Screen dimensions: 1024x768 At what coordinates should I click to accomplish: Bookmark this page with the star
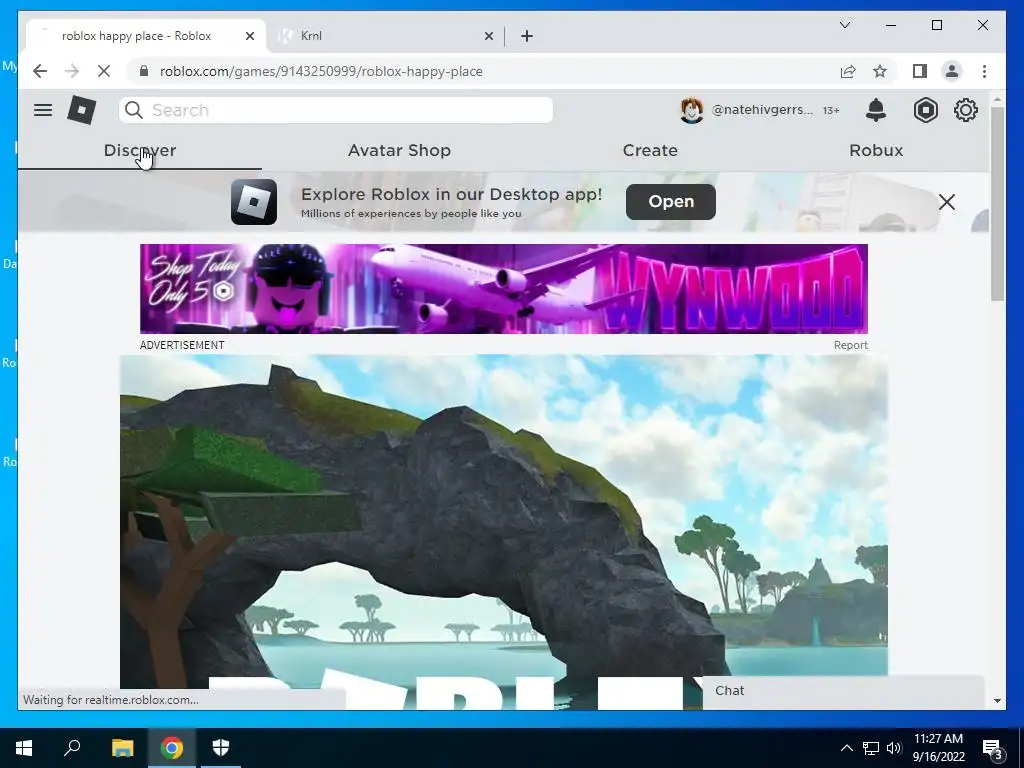880,71
